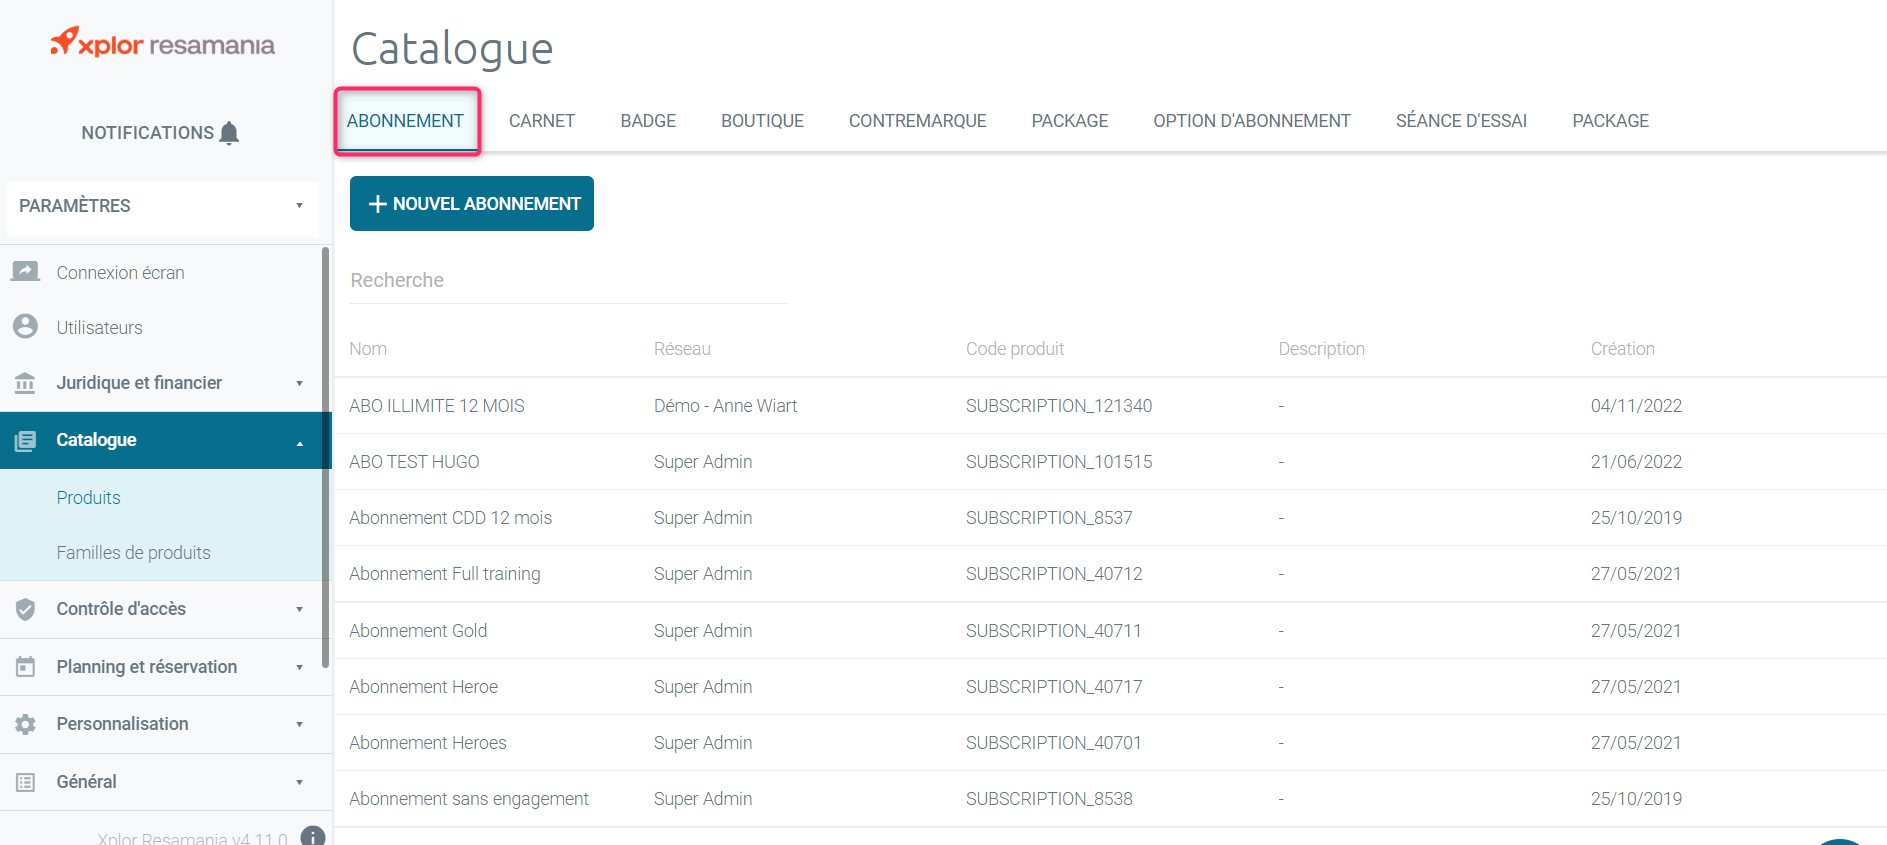This screenshot has width=1887, height=845.
Task: Expand Juridique et financier arrow
Action: [299, 384]
